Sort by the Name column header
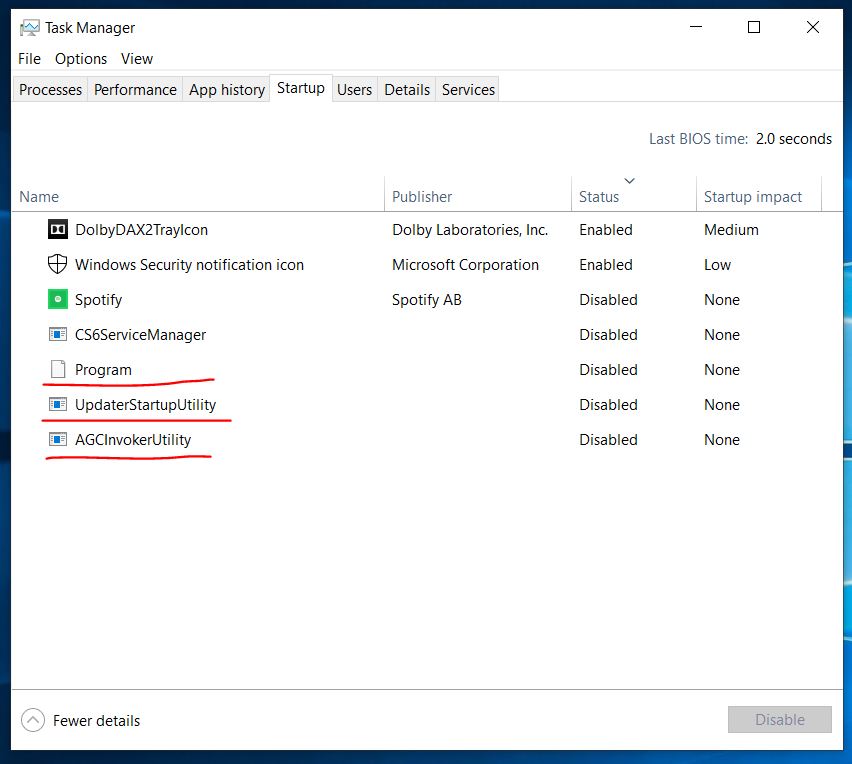Screen dimensions: 852x764 (x=198, y=196)
